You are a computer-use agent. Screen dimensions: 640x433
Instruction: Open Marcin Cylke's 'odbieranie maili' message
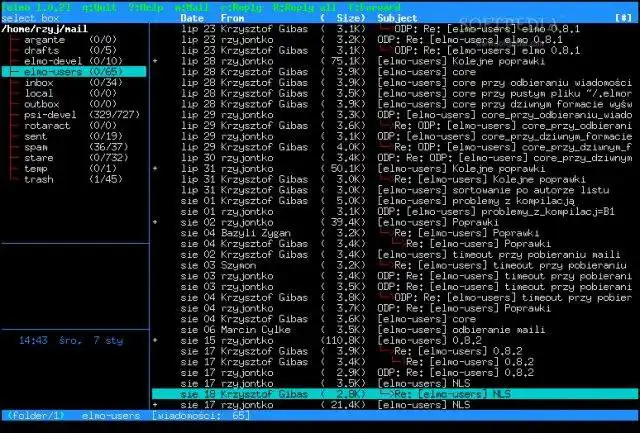point(395,330)
